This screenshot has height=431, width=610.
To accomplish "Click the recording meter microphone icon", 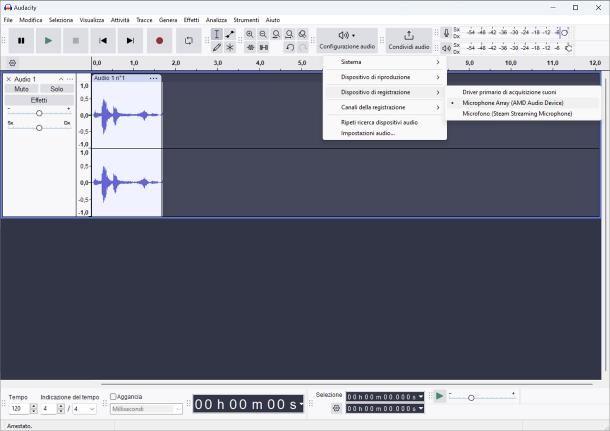I will [x=446, y=33].
